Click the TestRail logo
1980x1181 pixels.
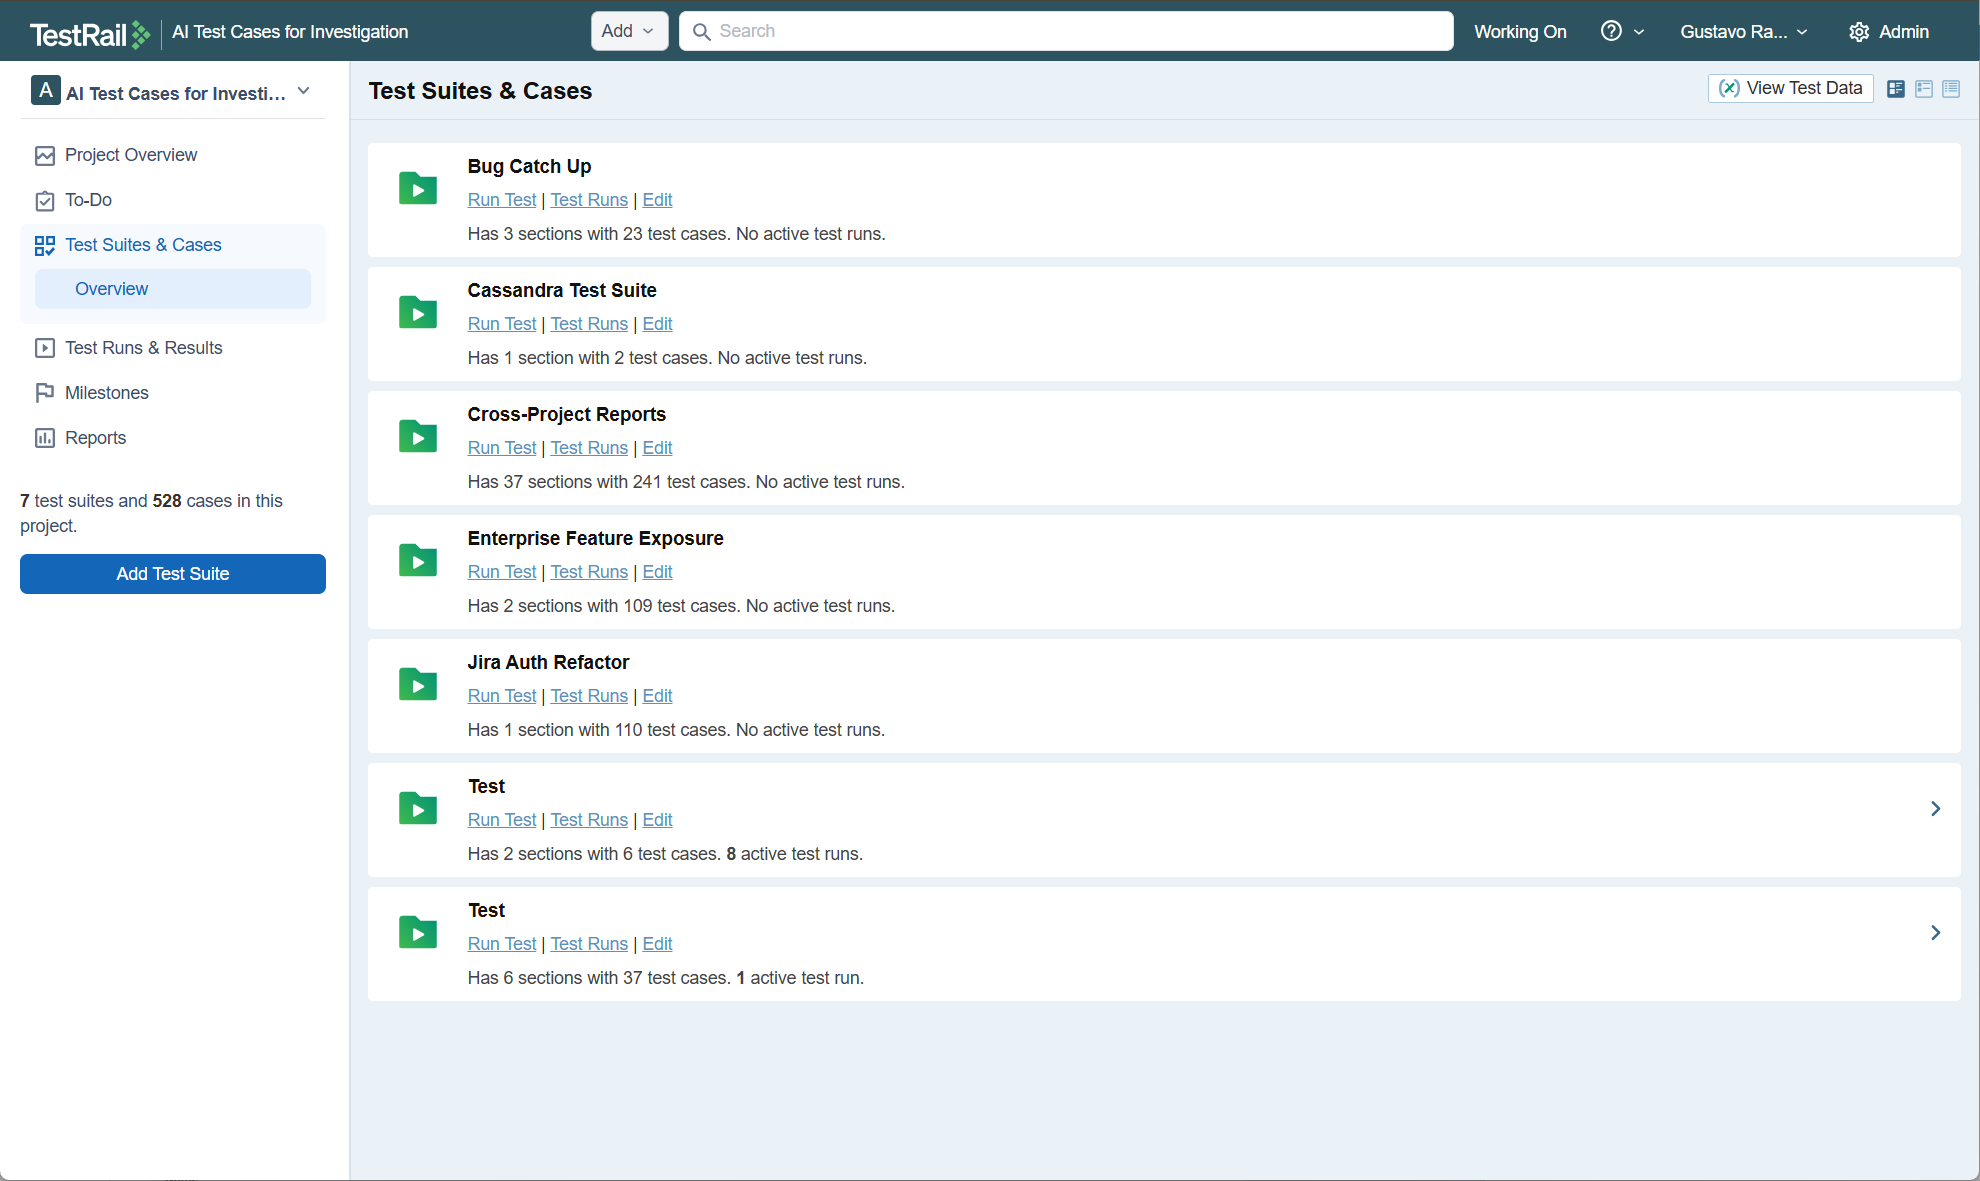(x=89, y=33)
